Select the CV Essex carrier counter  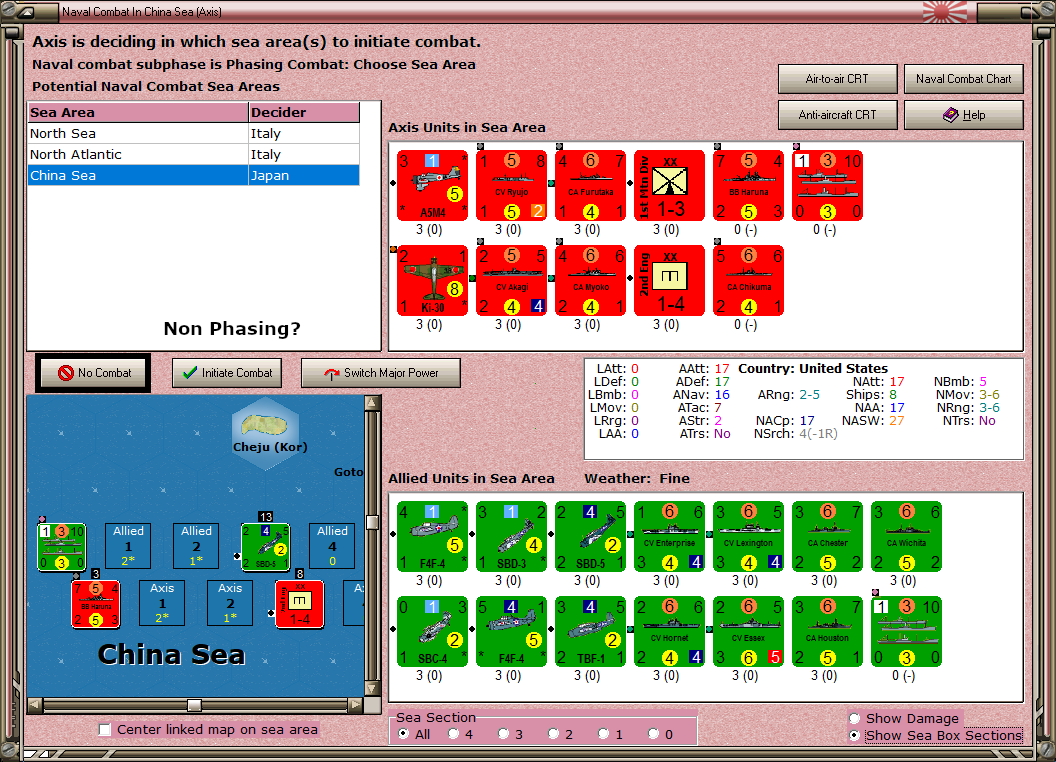748,631
